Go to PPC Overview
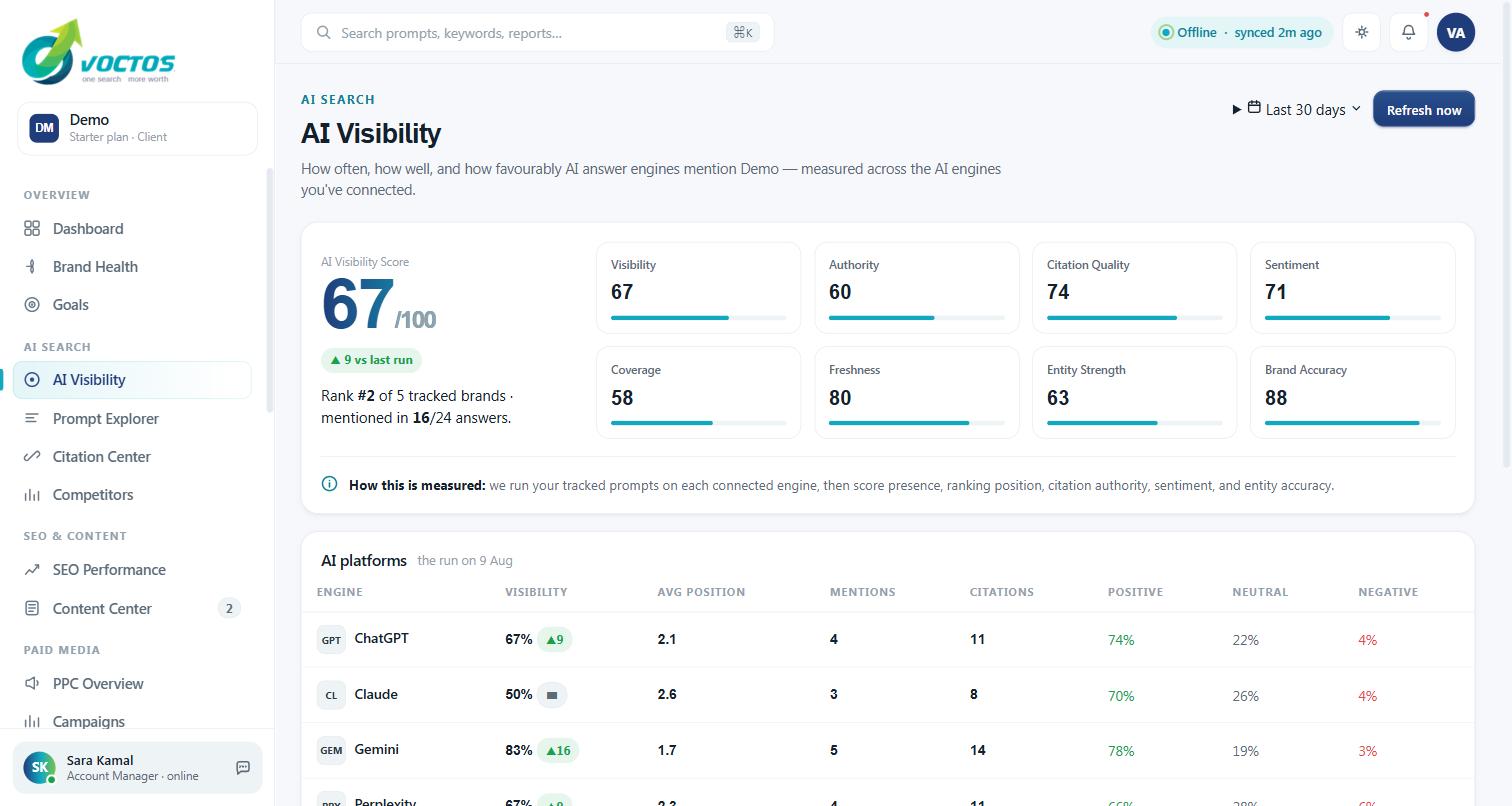This screenshot has height=806, width=1512. 132,684
